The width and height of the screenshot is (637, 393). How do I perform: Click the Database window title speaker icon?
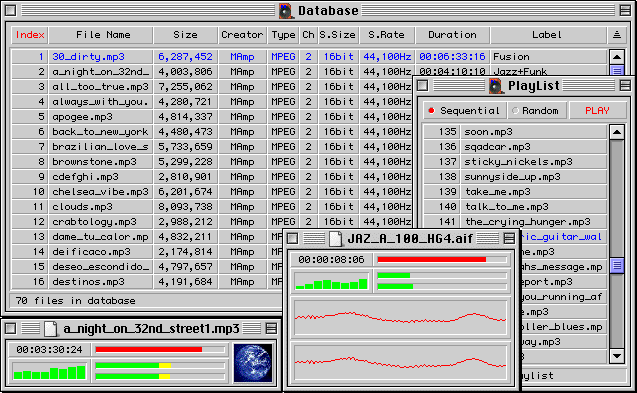point(286,11)
